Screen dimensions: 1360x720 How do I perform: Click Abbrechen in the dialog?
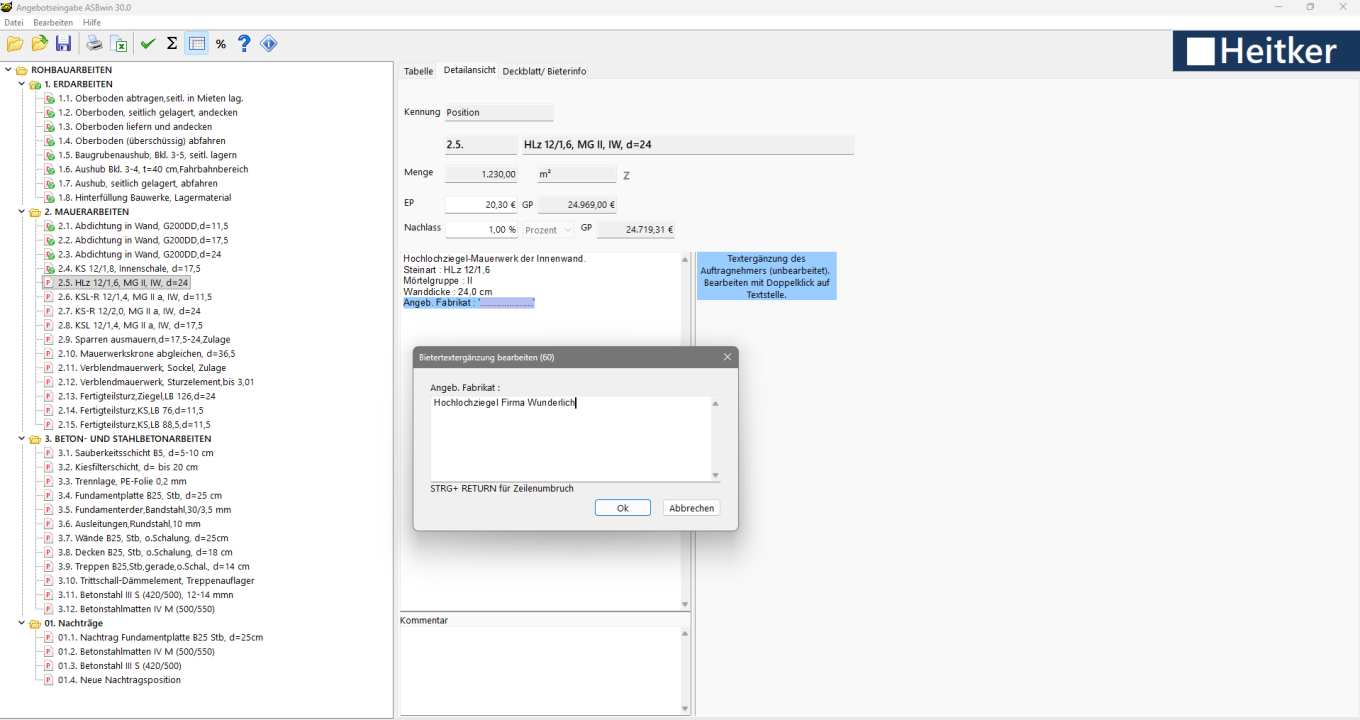pyautogui.click(x=691, y=508)
